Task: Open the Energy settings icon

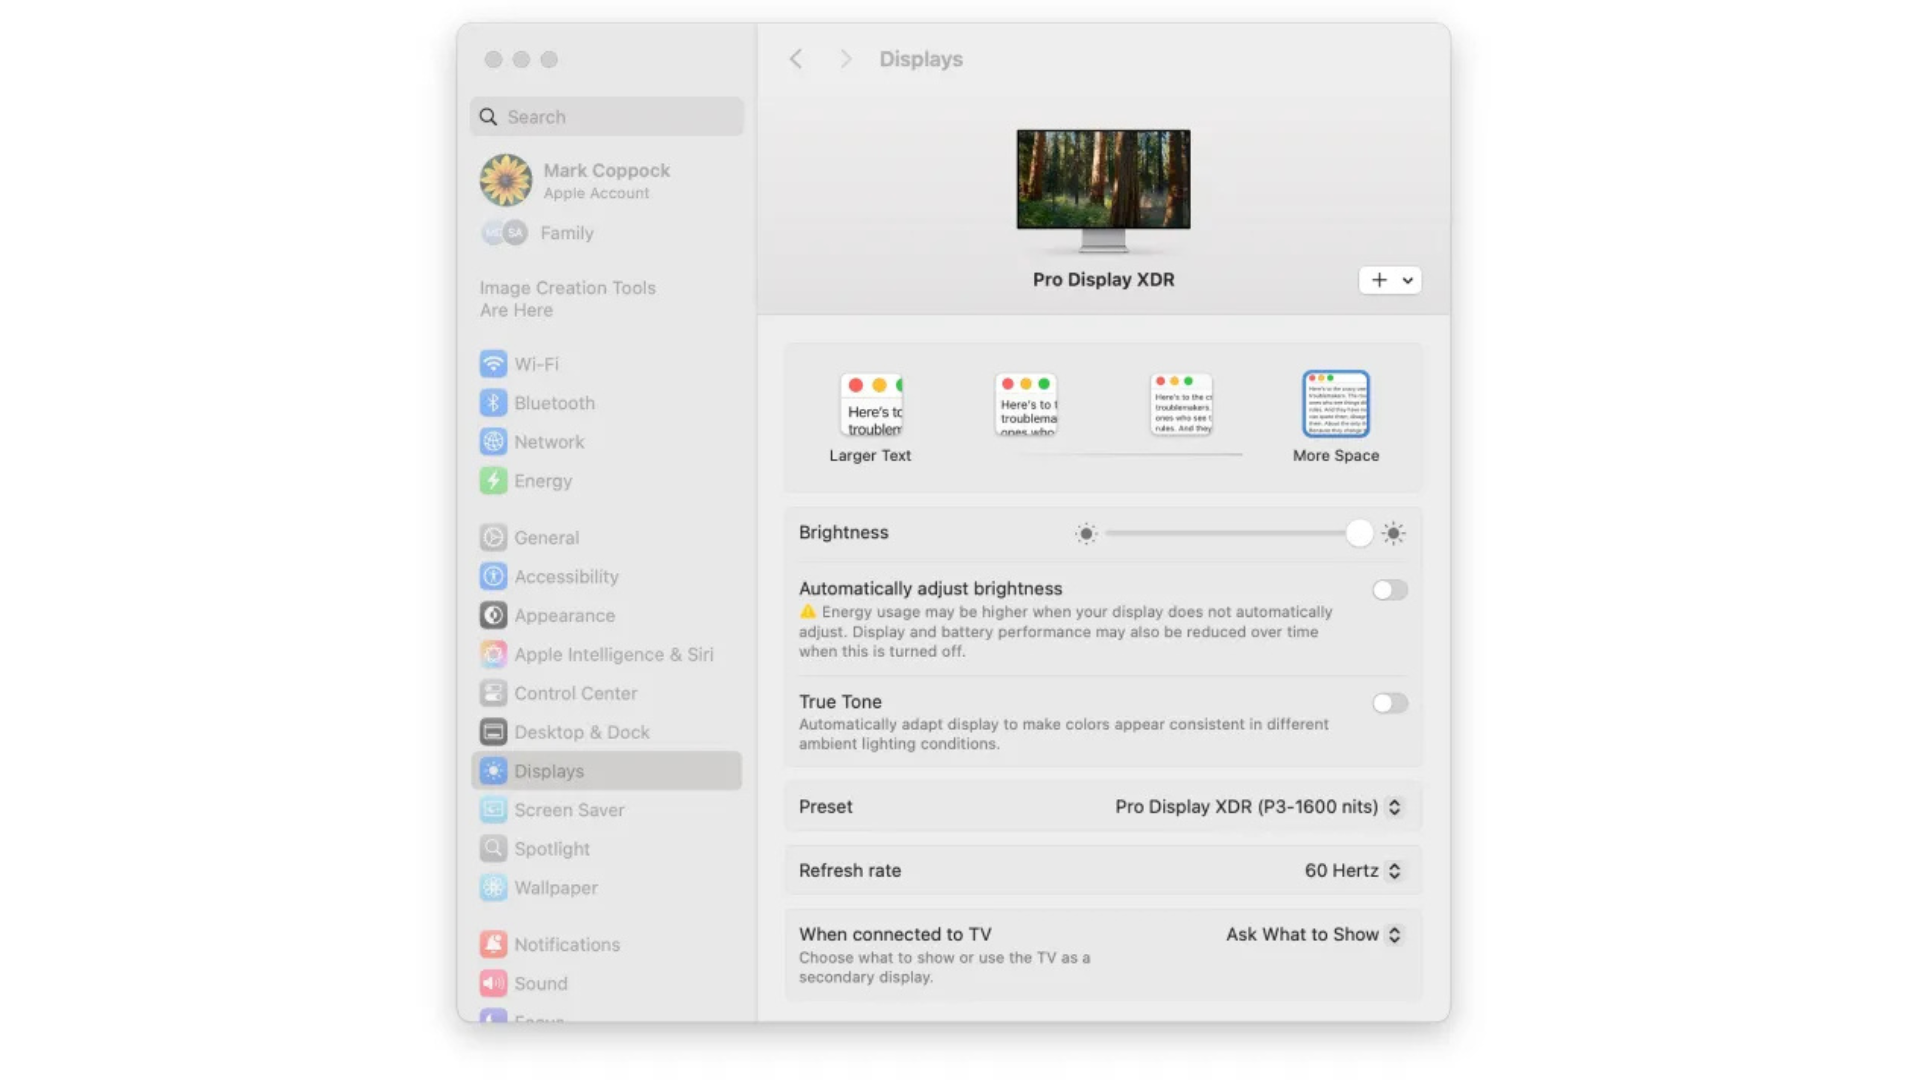Action: 493,481
